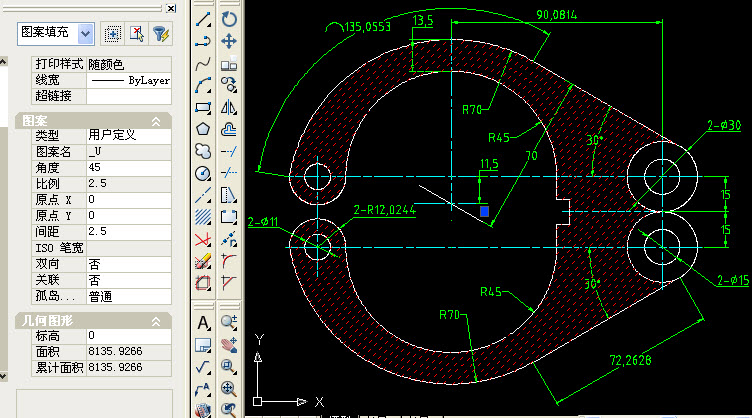Image resolution: width=752 pixels, height=418 pixels.
Task: Edit the 原点 X value
Action: pyautogui.click(x=129, y=200)
